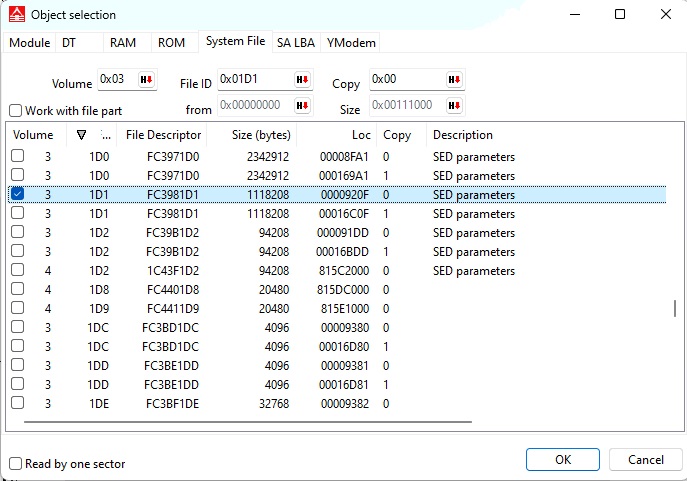
Task: Uncheck the selected row with Loc 0000920F
Action: point(18,194)
